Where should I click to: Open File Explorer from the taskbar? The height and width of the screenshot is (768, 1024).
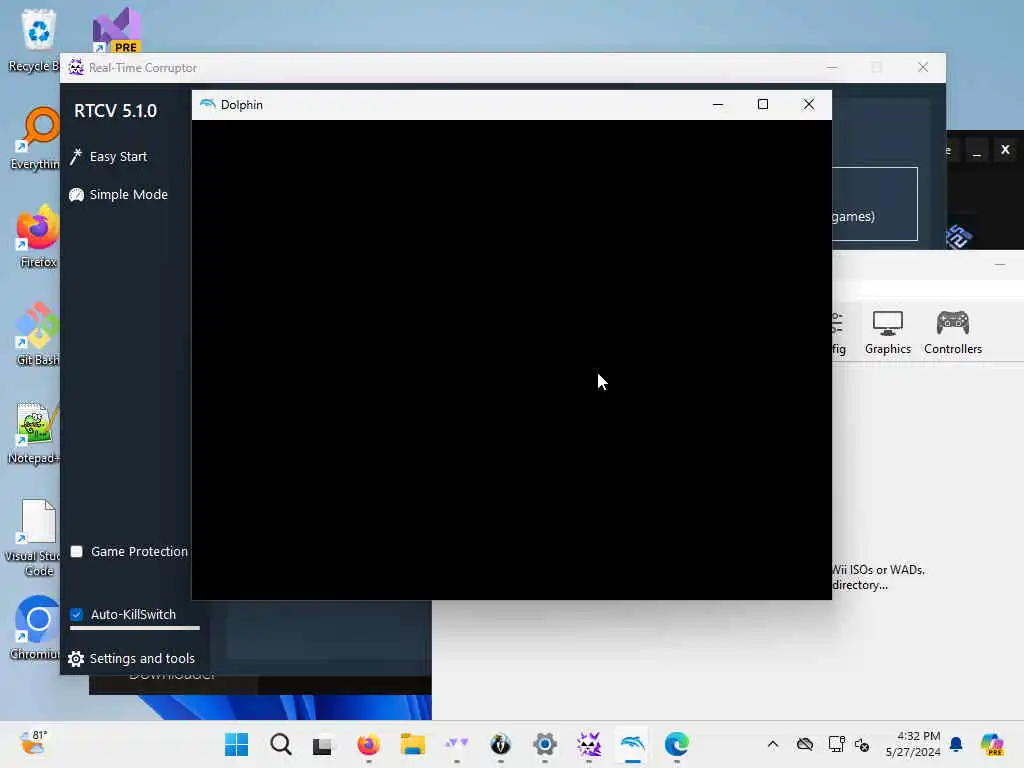coord(413,744)
